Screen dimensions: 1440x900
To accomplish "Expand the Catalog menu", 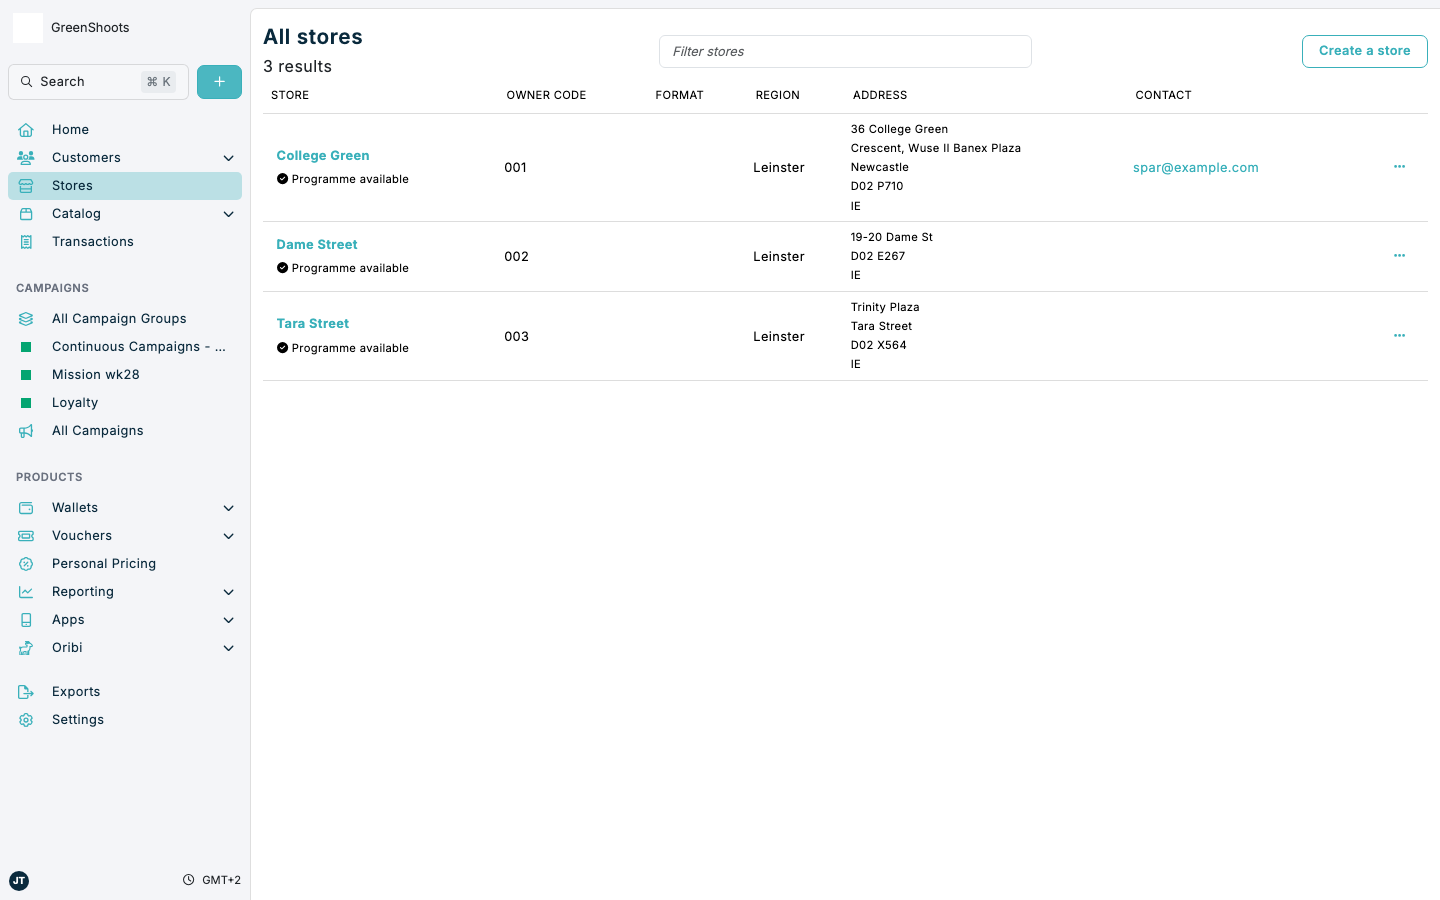I will click(x=228, y=213).
